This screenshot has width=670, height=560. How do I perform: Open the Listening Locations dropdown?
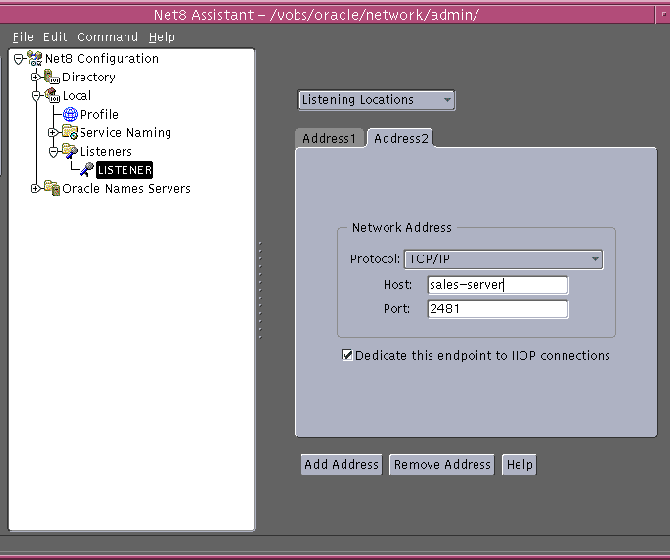376,100
